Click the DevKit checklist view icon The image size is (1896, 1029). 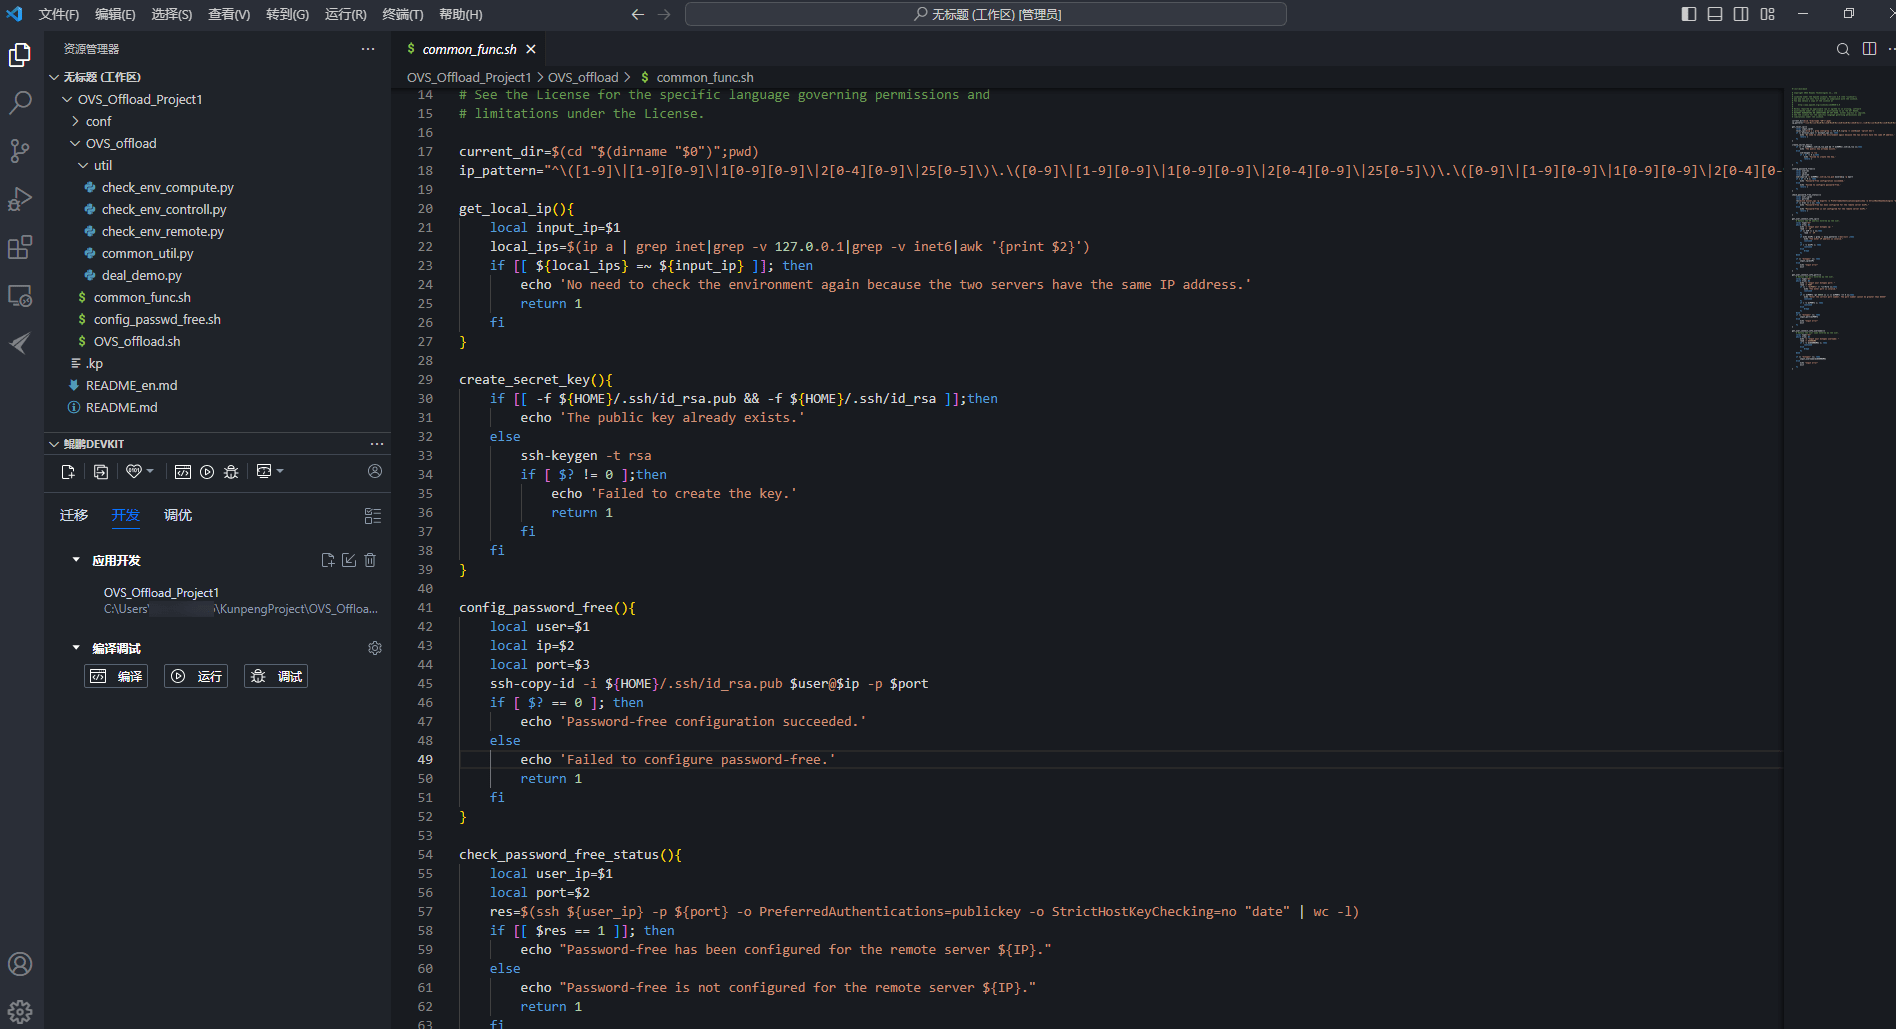tap(373, 516)
